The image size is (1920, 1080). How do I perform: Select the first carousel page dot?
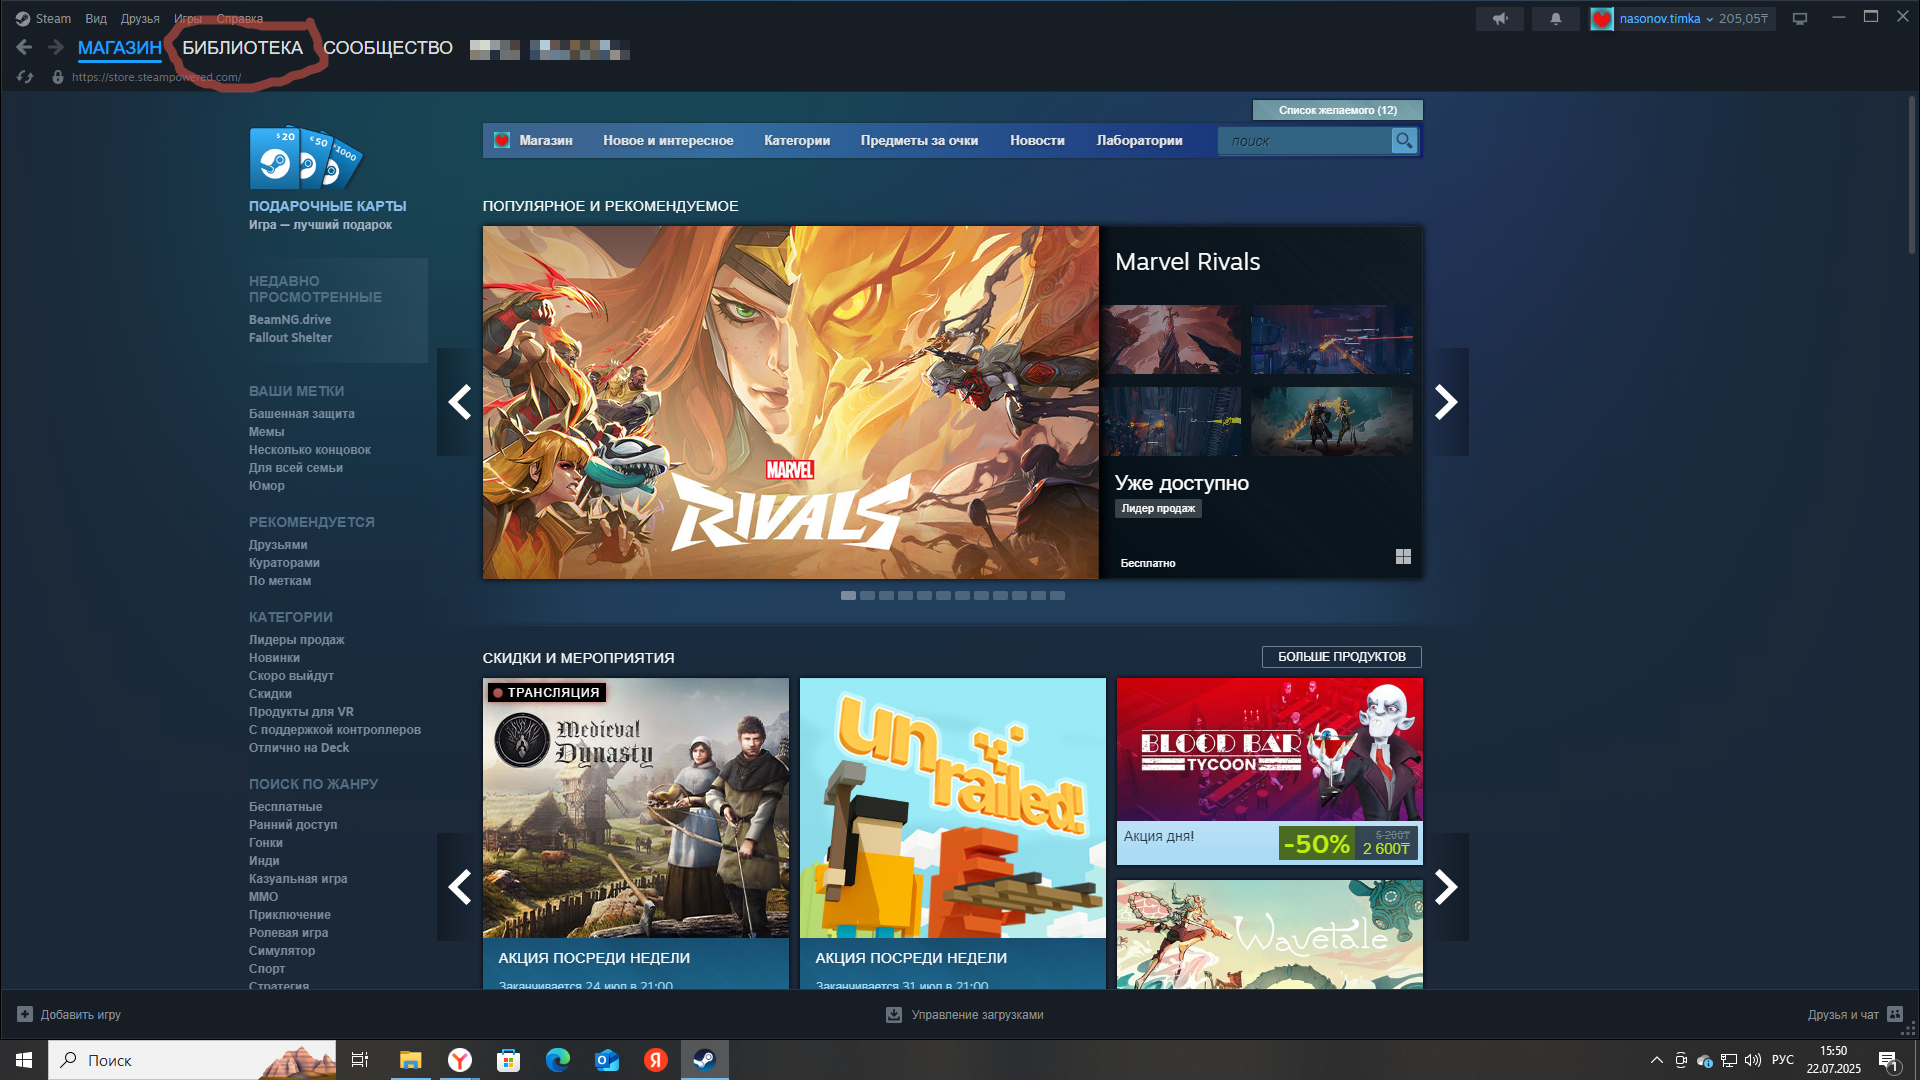tap(848, 595)
